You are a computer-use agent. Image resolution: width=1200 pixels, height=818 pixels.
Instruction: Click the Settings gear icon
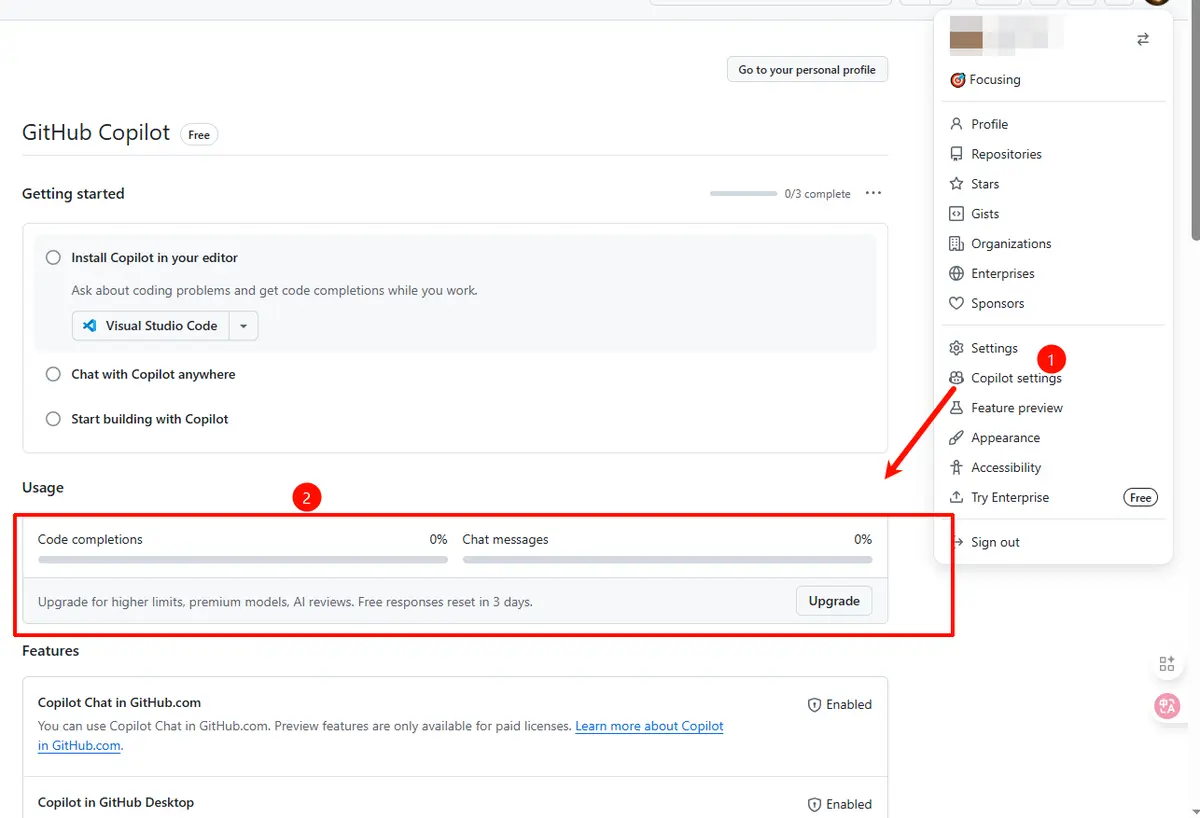point(956,348)
